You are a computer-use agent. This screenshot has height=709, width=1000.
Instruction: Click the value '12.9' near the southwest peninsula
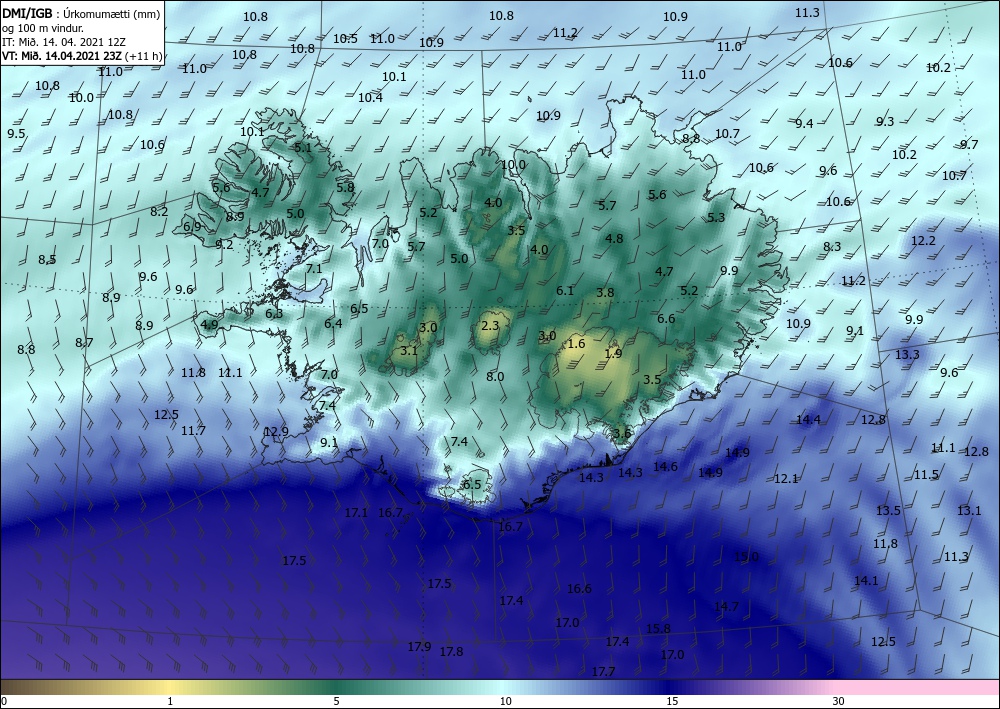[x=276, y=432]
